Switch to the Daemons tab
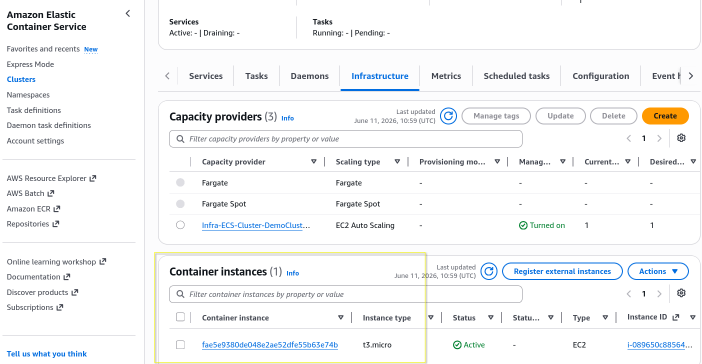The image size is (702, 364). pos(309,76)
